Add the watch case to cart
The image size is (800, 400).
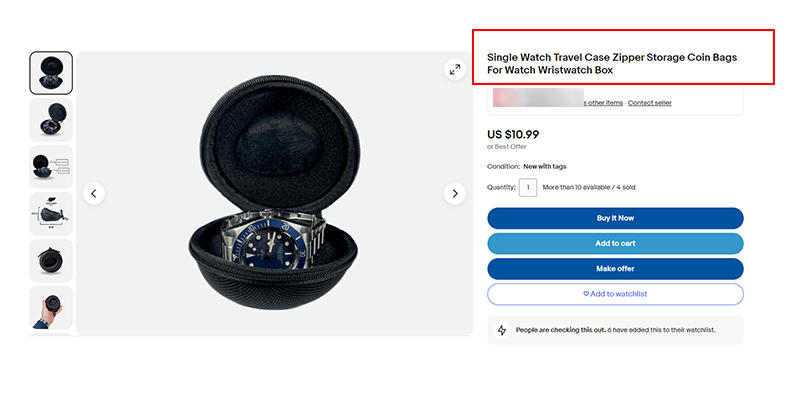point(615,243)
